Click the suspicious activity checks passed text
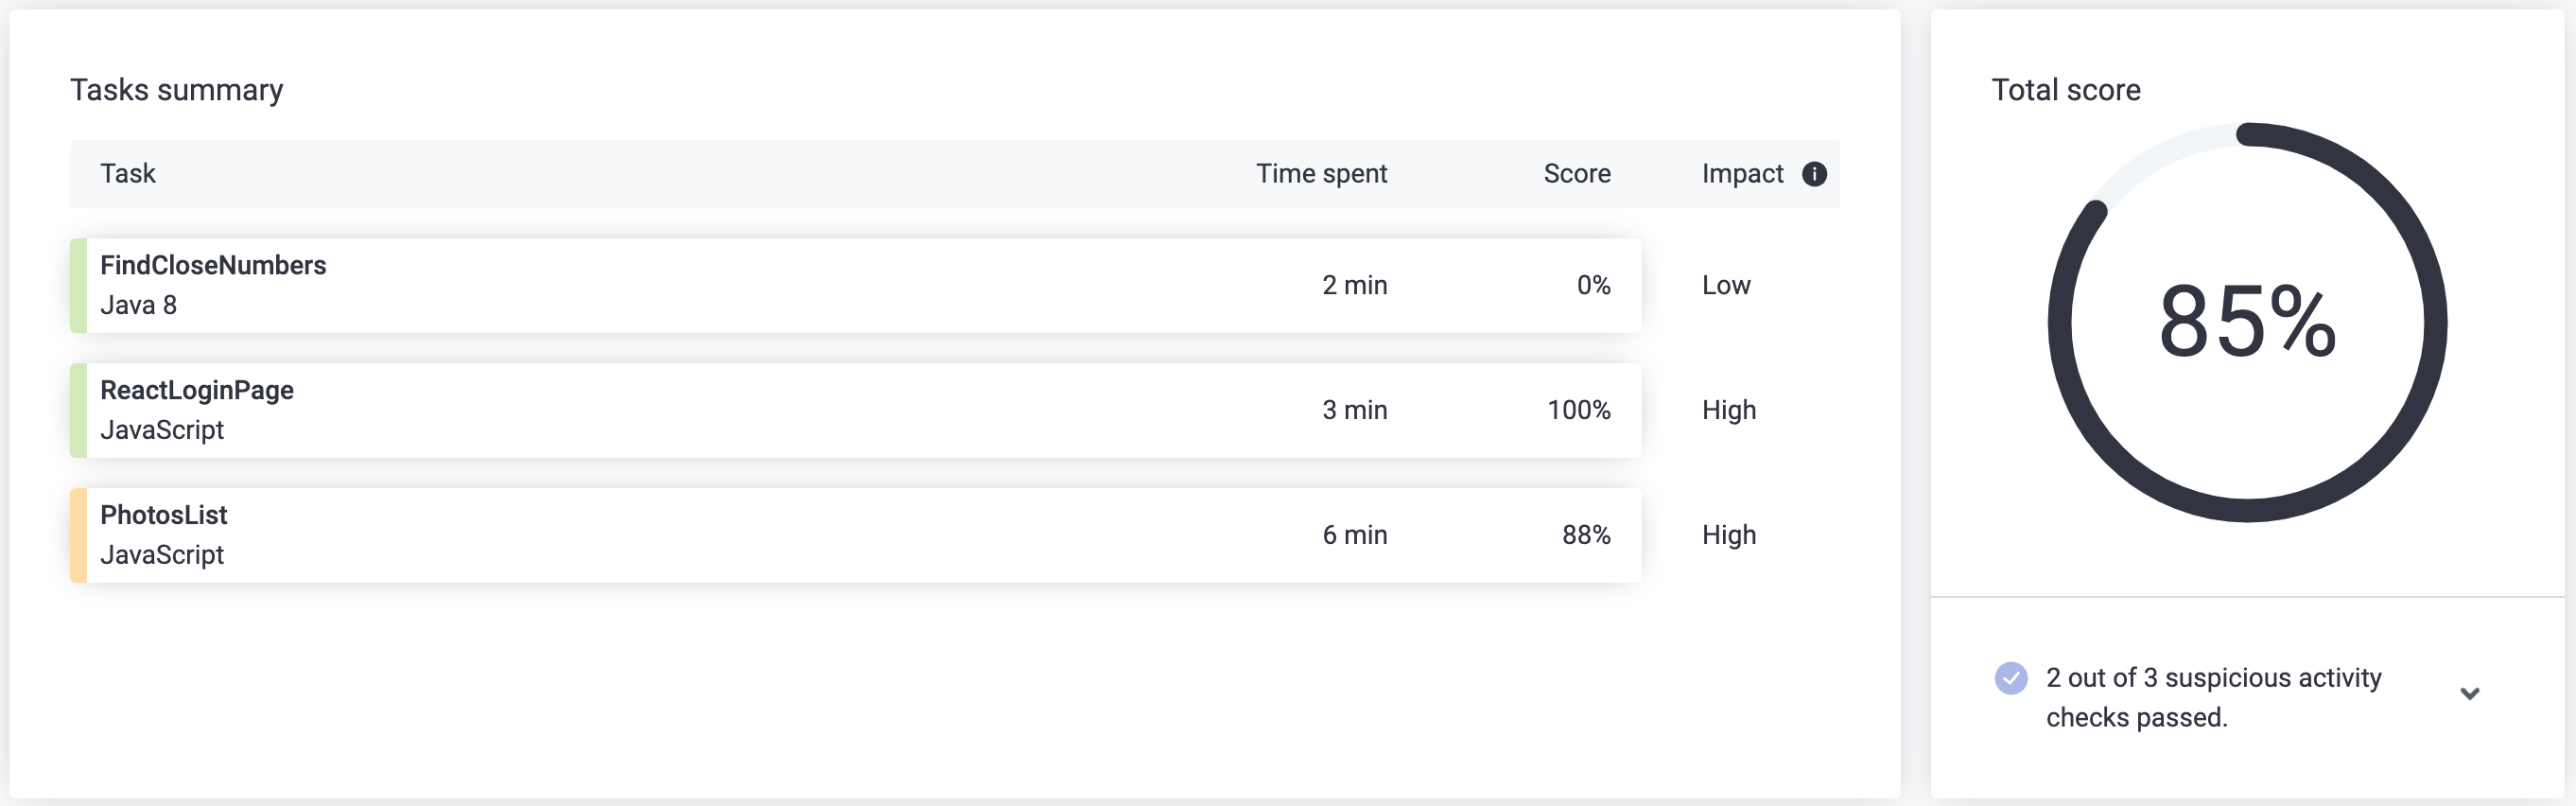 click(2214, 698)
